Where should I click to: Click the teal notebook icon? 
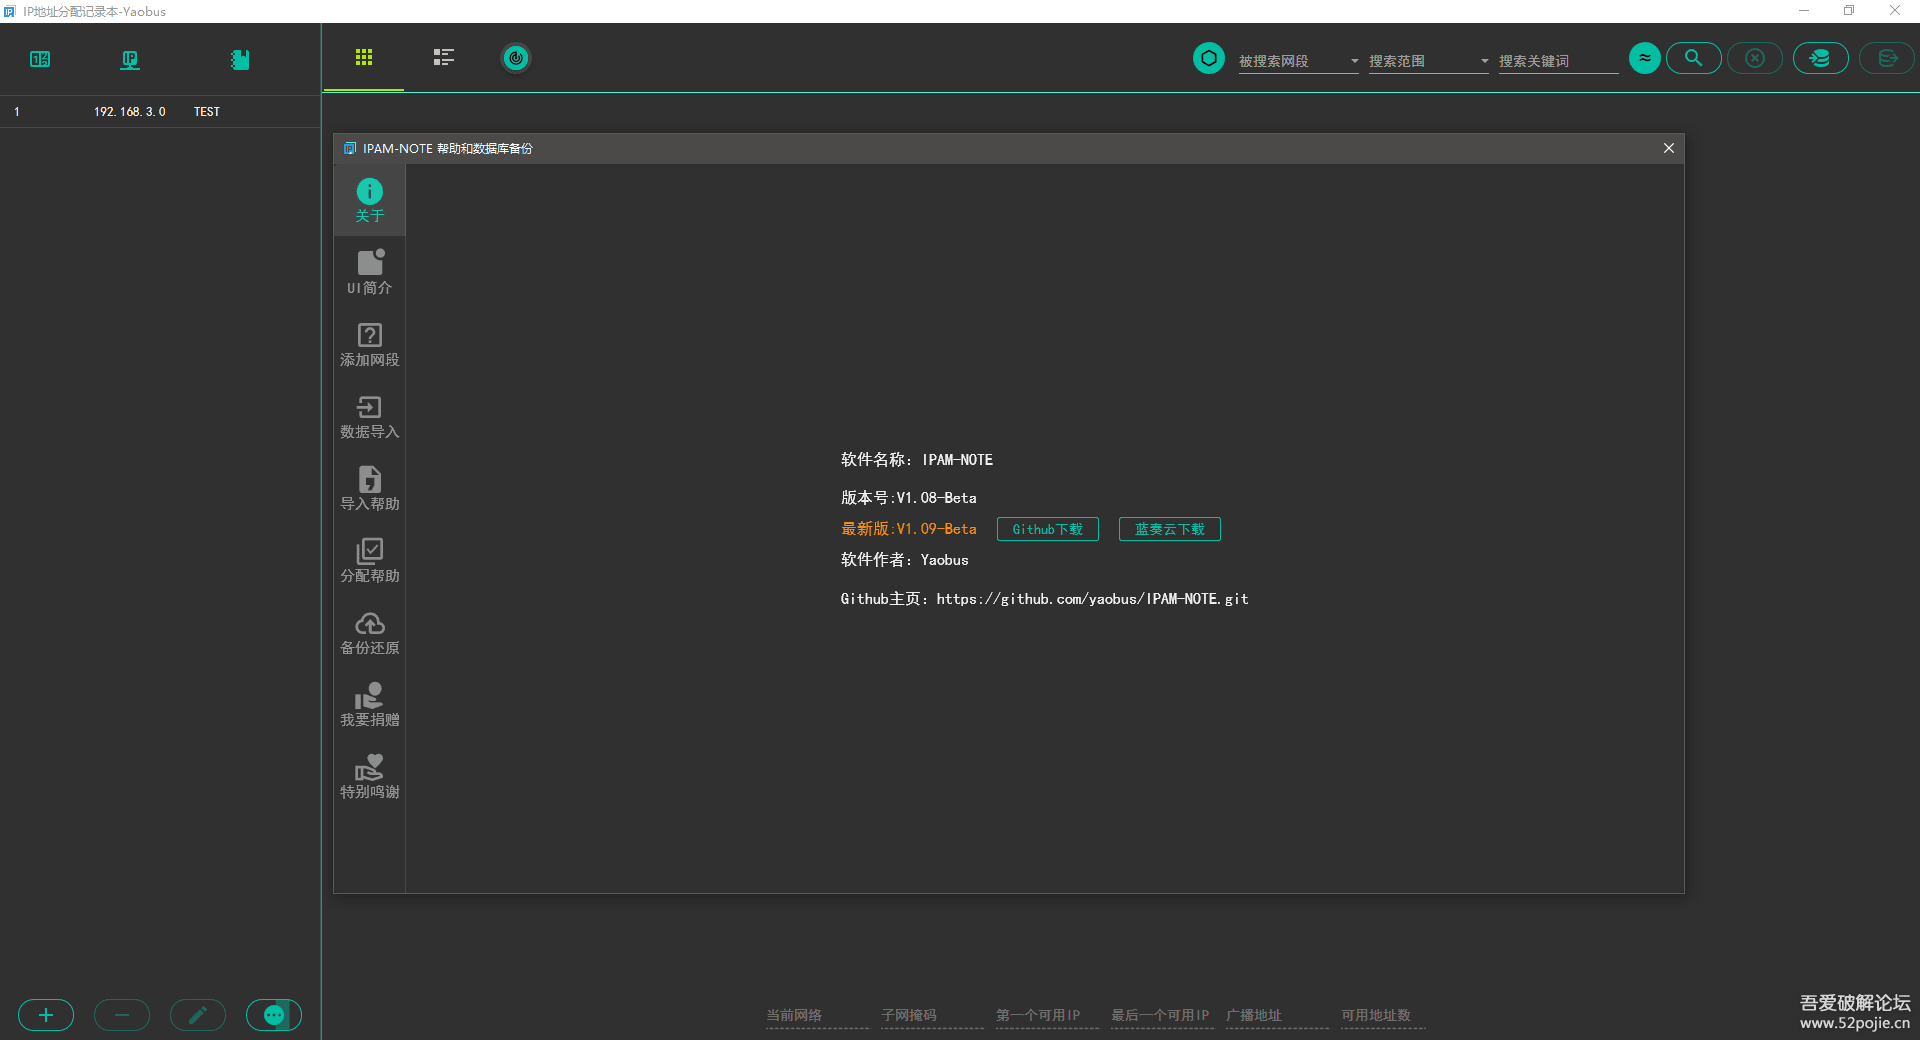(239, 60)
